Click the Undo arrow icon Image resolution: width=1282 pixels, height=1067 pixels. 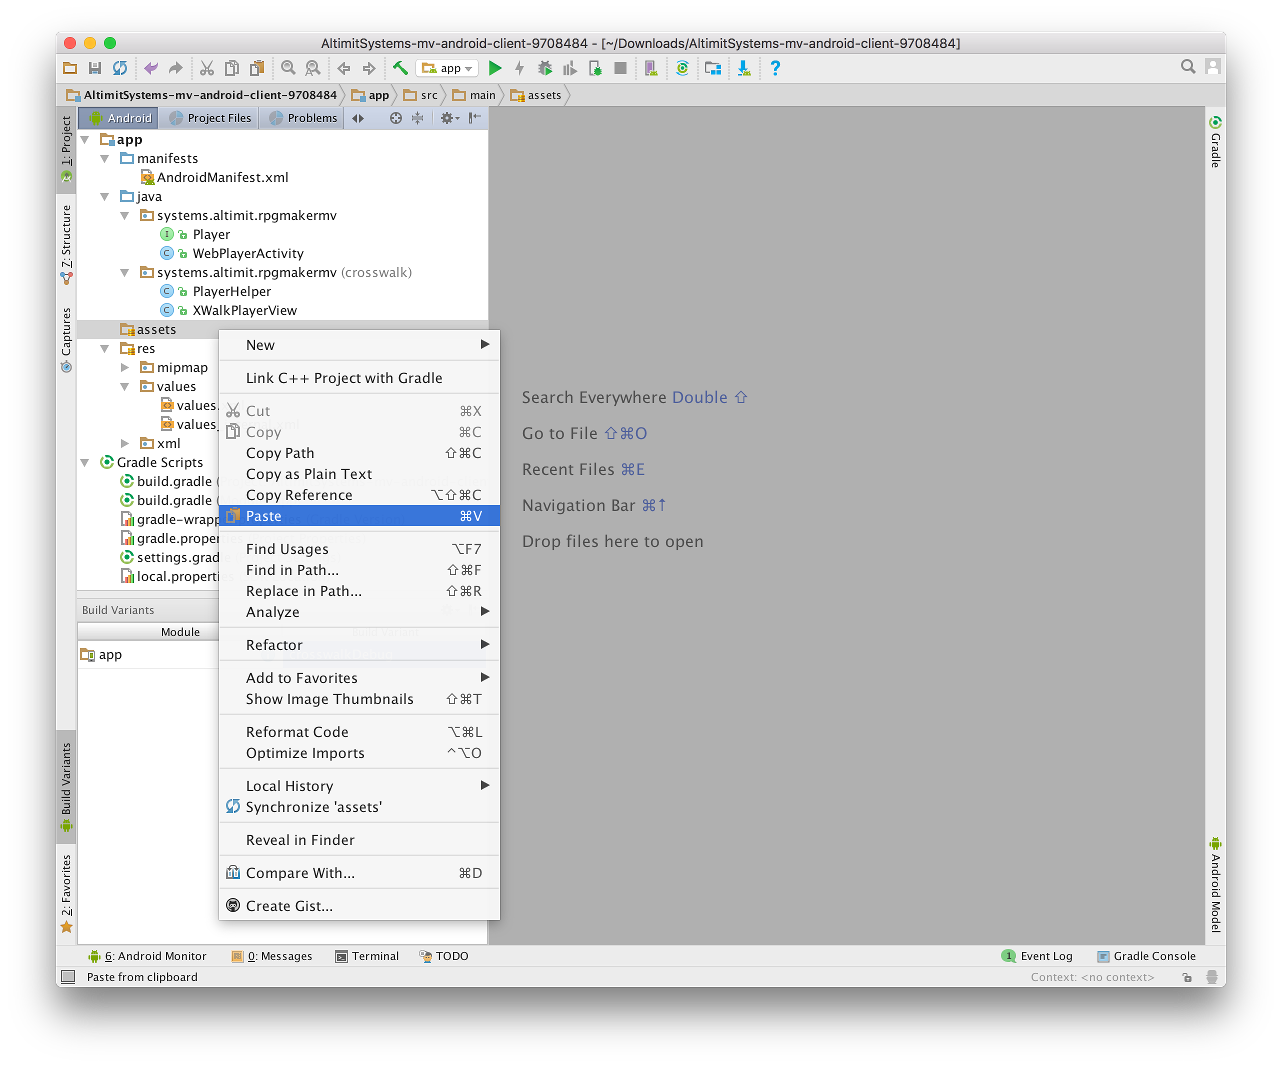[151, 68]
